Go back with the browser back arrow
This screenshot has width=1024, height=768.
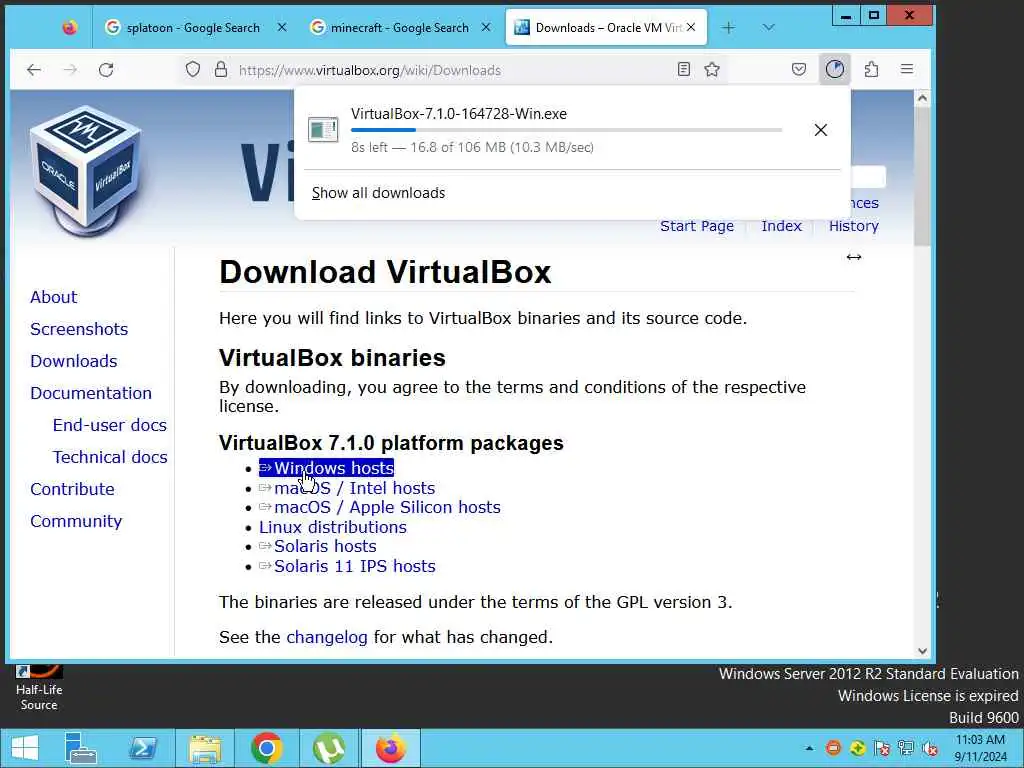[x=34, y=70]
